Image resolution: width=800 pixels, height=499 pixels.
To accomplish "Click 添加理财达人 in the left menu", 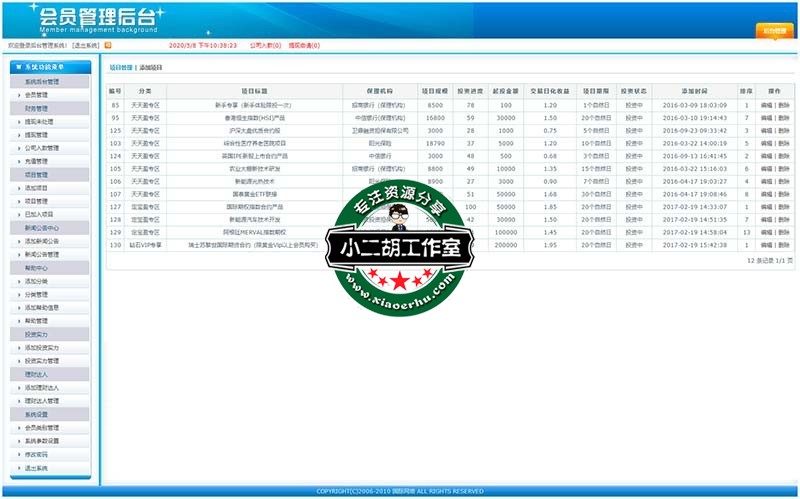I will (x=42, y=387).
